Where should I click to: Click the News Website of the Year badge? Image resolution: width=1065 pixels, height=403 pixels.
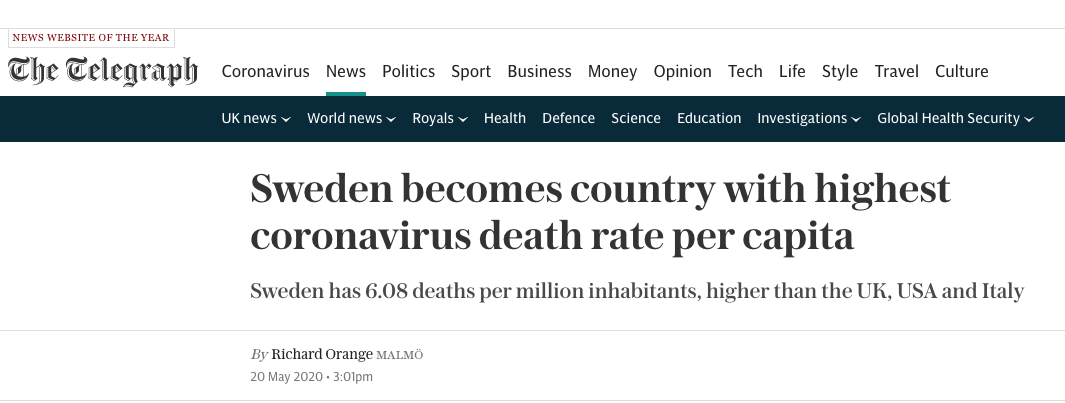[91, 38]
